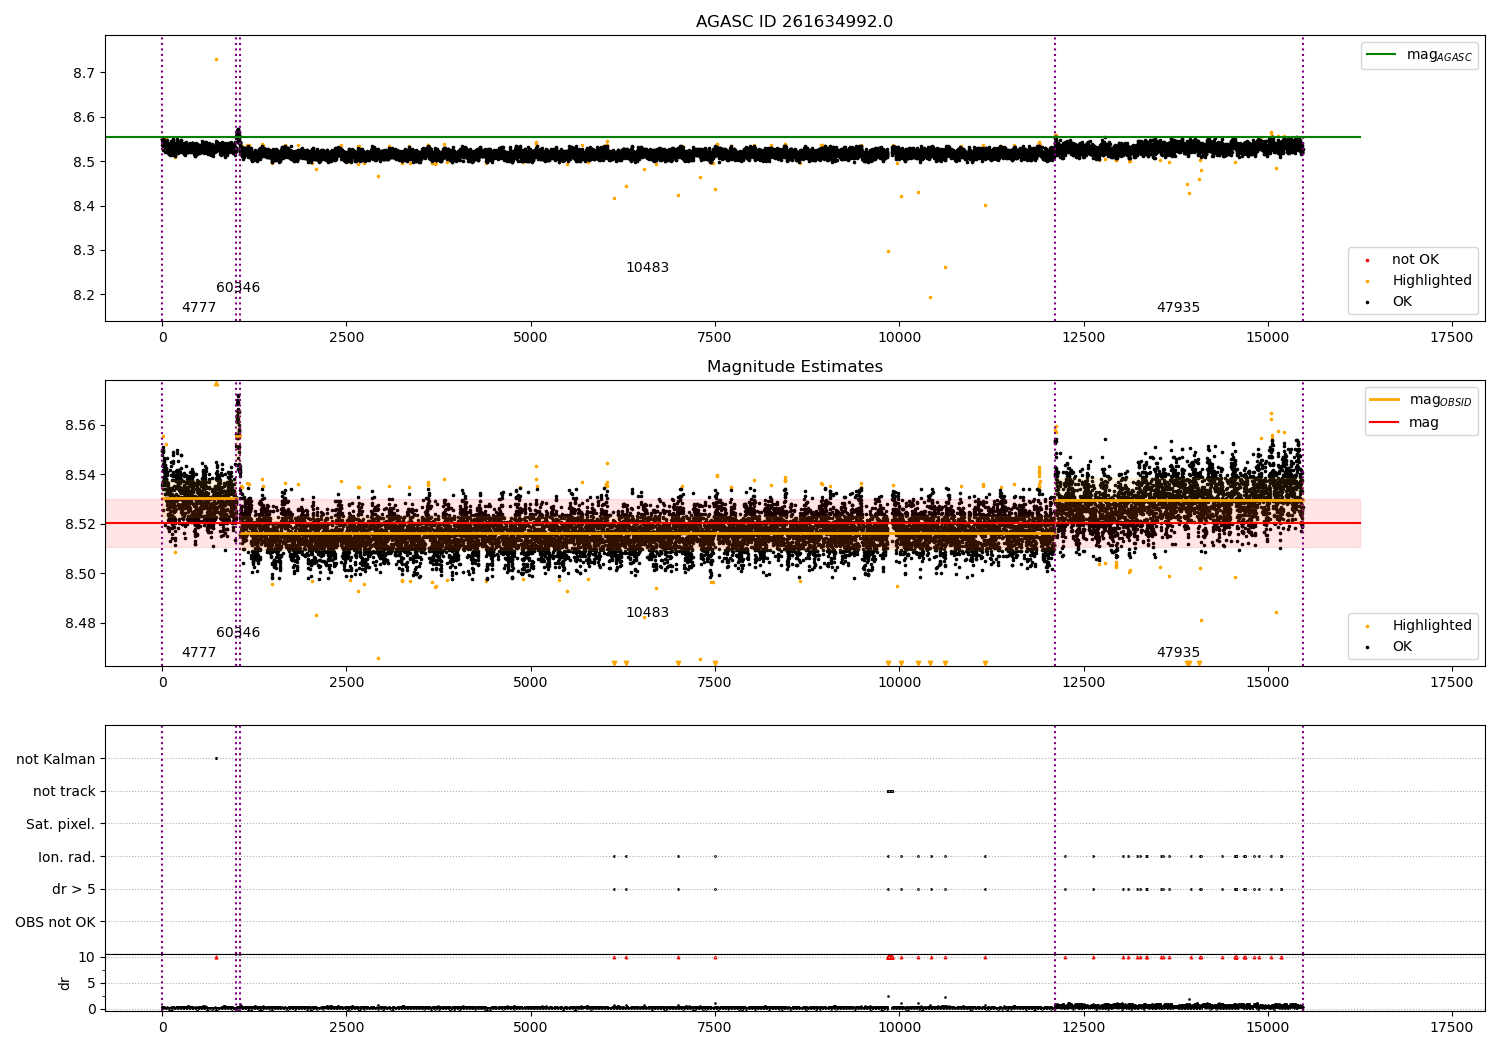Click the 'dr > 5' axis label
The width and height of the screenshot is (1500, 1050).
pos(74,889)
